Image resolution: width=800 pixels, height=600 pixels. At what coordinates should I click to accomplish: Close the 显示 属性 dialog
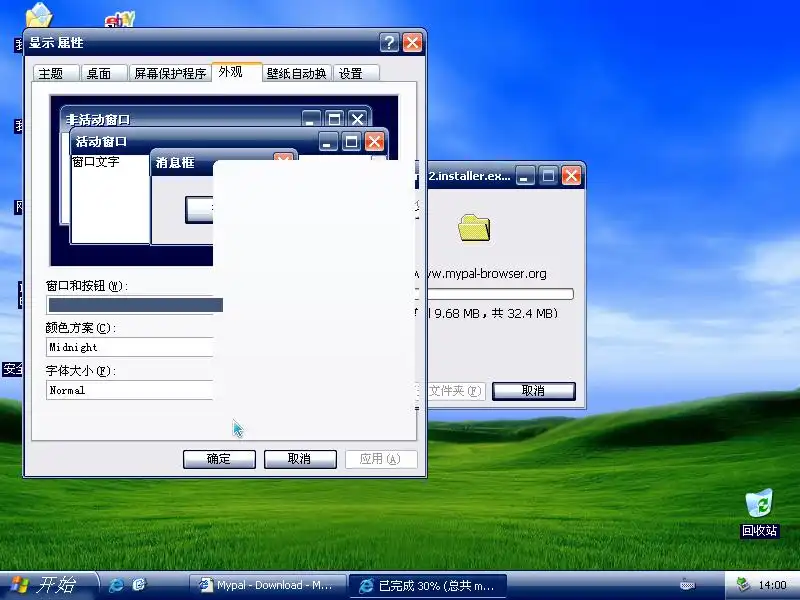[x=412, y=42]
